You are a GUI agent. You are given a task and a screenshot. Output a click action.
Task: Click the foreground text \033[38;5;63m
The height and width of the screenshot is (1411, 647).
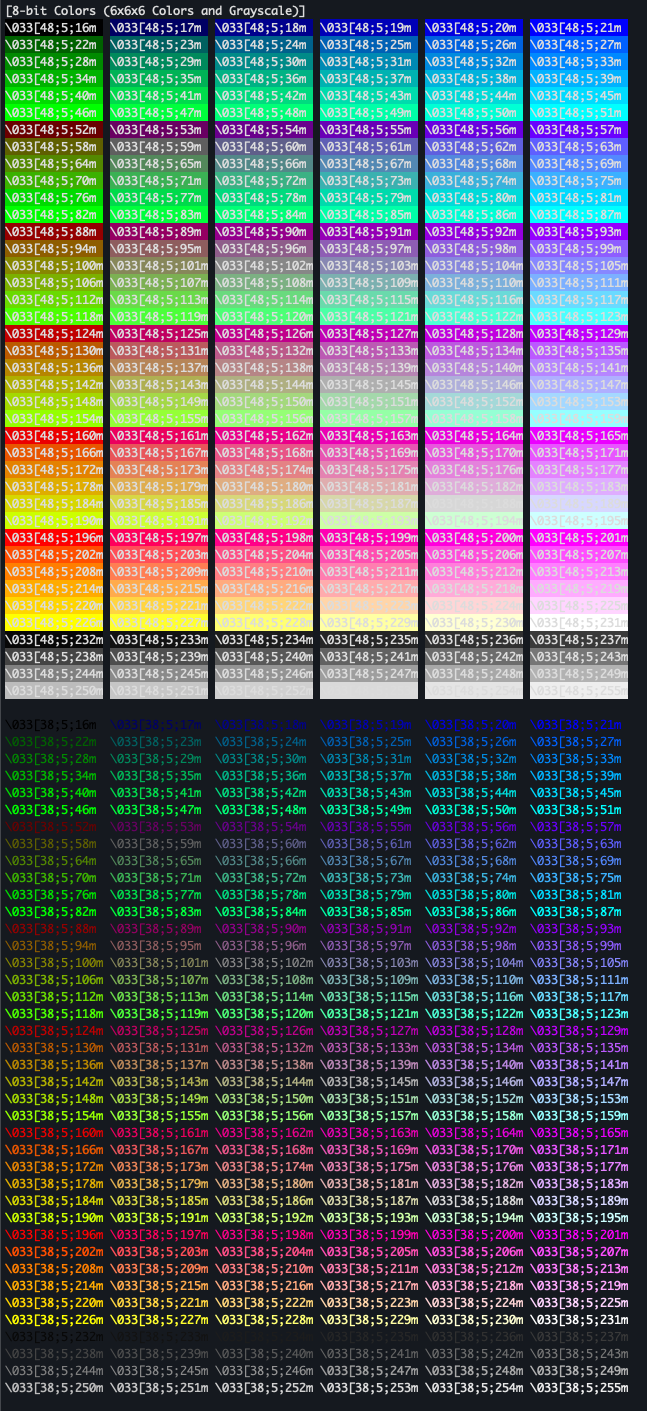coord(575,844)
